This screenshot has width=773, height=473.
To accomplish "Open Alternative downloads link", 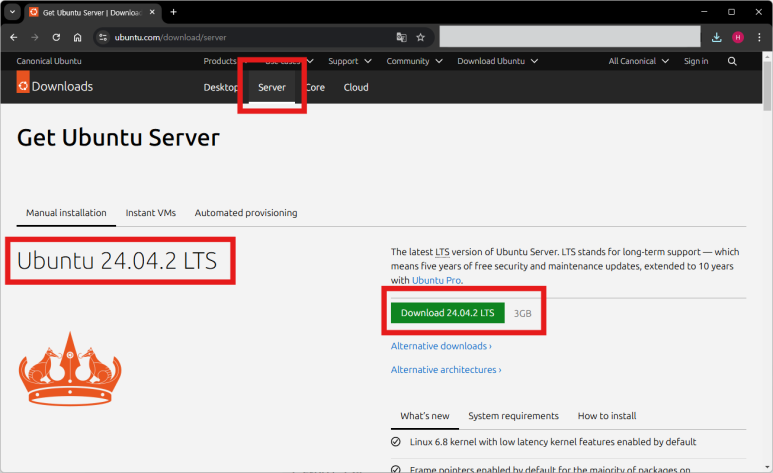I will [441, 346].
